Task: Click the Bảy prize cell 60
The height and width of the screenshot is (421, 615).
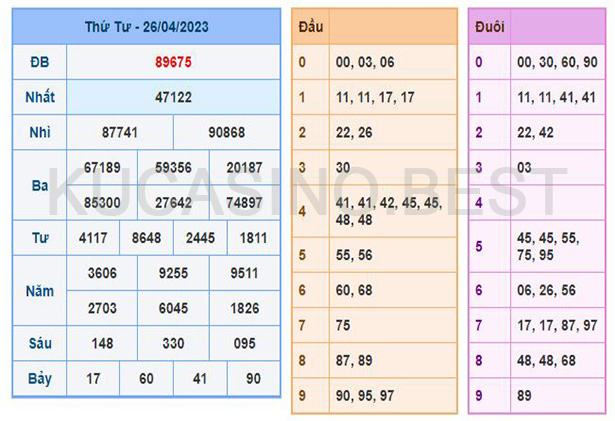Action: click(x=146, y=379)
